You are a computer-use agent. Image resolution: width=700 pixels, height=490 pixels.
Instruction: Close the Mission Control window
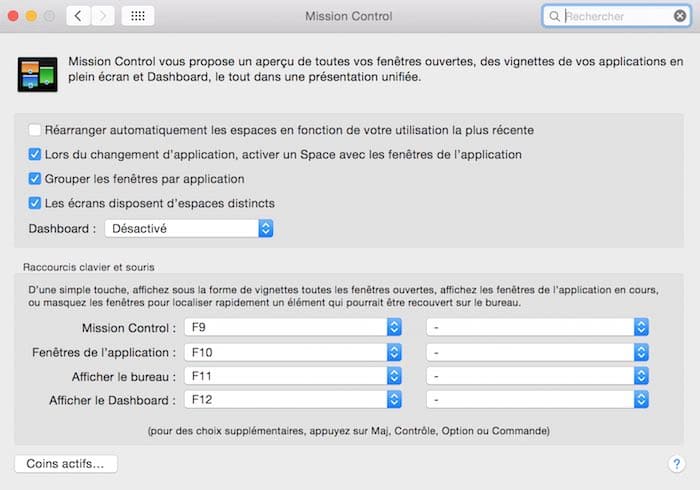tap(13, 16)
